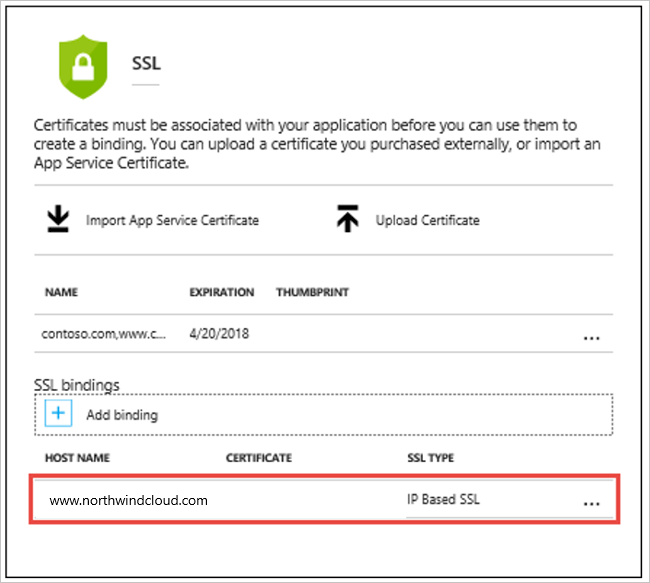Screen dimensions: 650x583
Task: Click the IP Based SSL value
Action: (443, 499)
